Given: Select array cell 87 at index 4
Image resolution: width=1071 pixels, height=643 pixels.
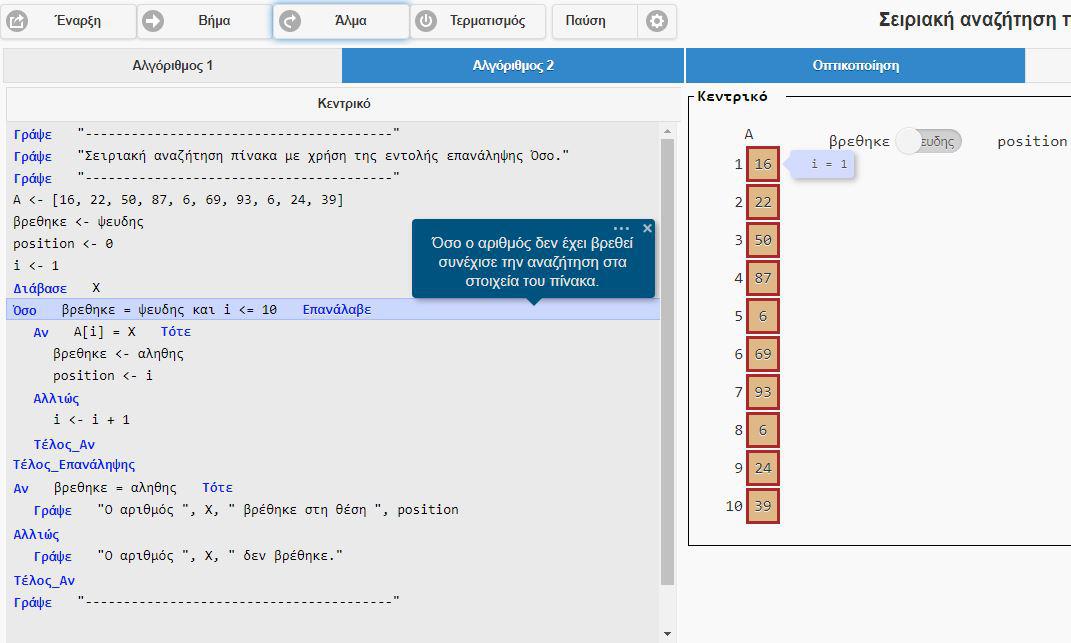Looking at the screenshot, I should tap(763, 278).
